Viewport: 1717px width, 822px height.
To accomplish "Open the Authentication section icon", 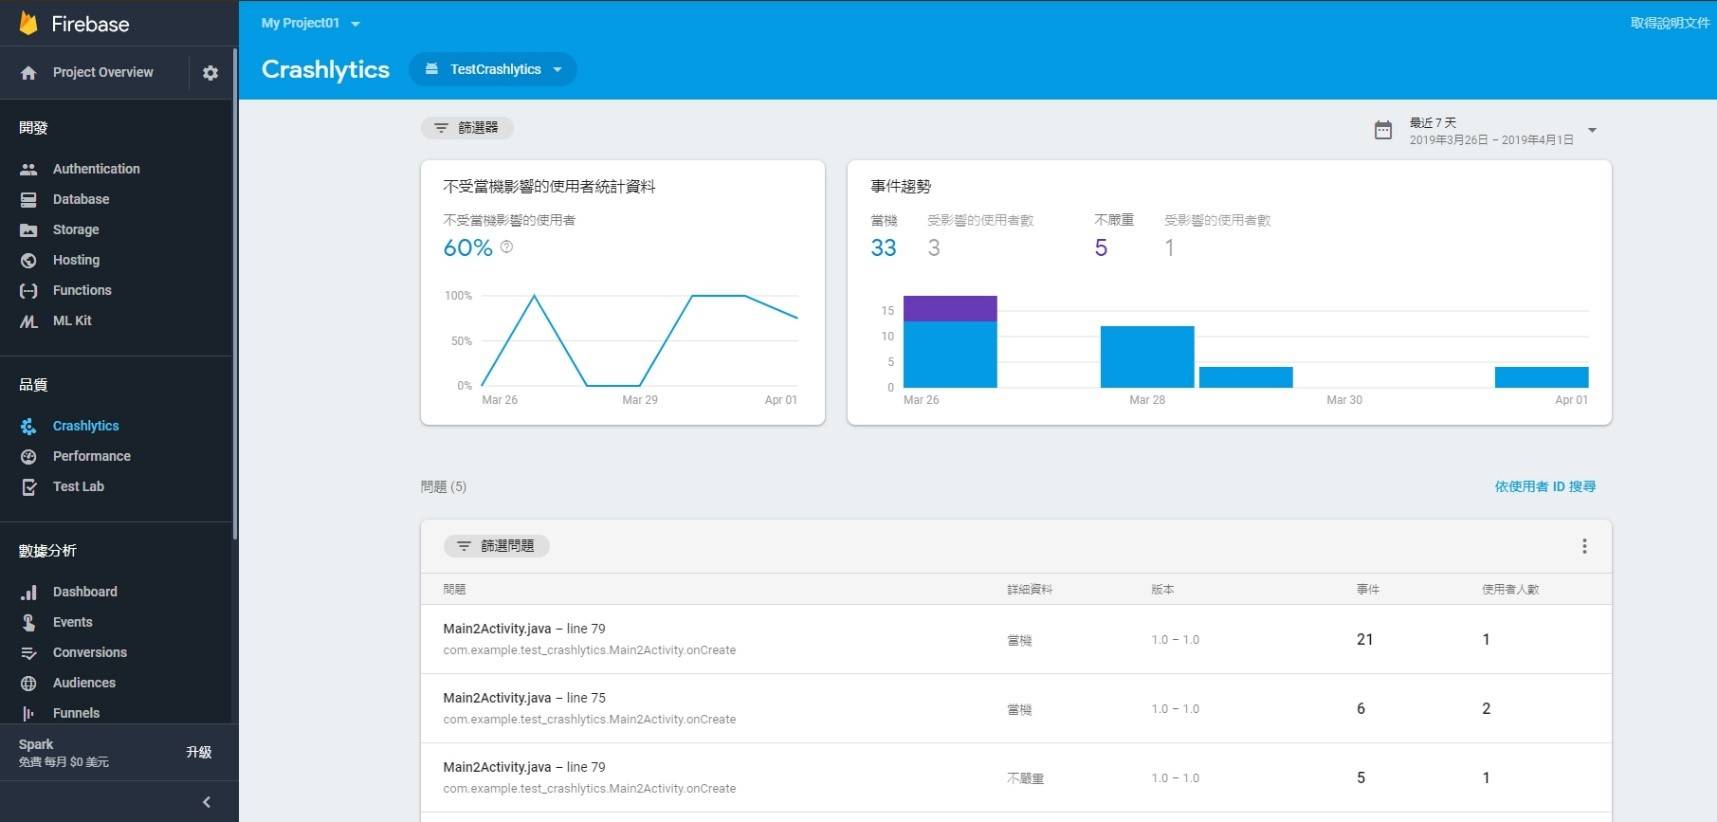I will (29, 169).
